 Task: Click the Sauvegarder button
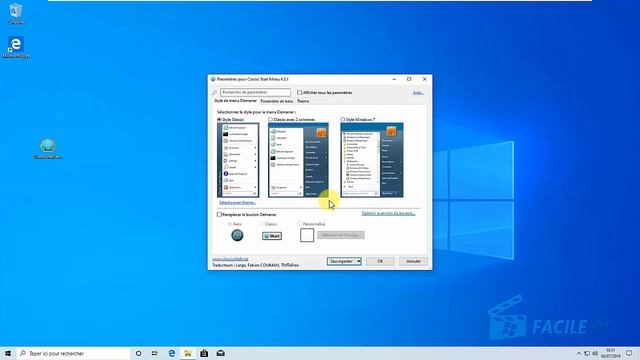pyautogui.click(x=342, y=261)
